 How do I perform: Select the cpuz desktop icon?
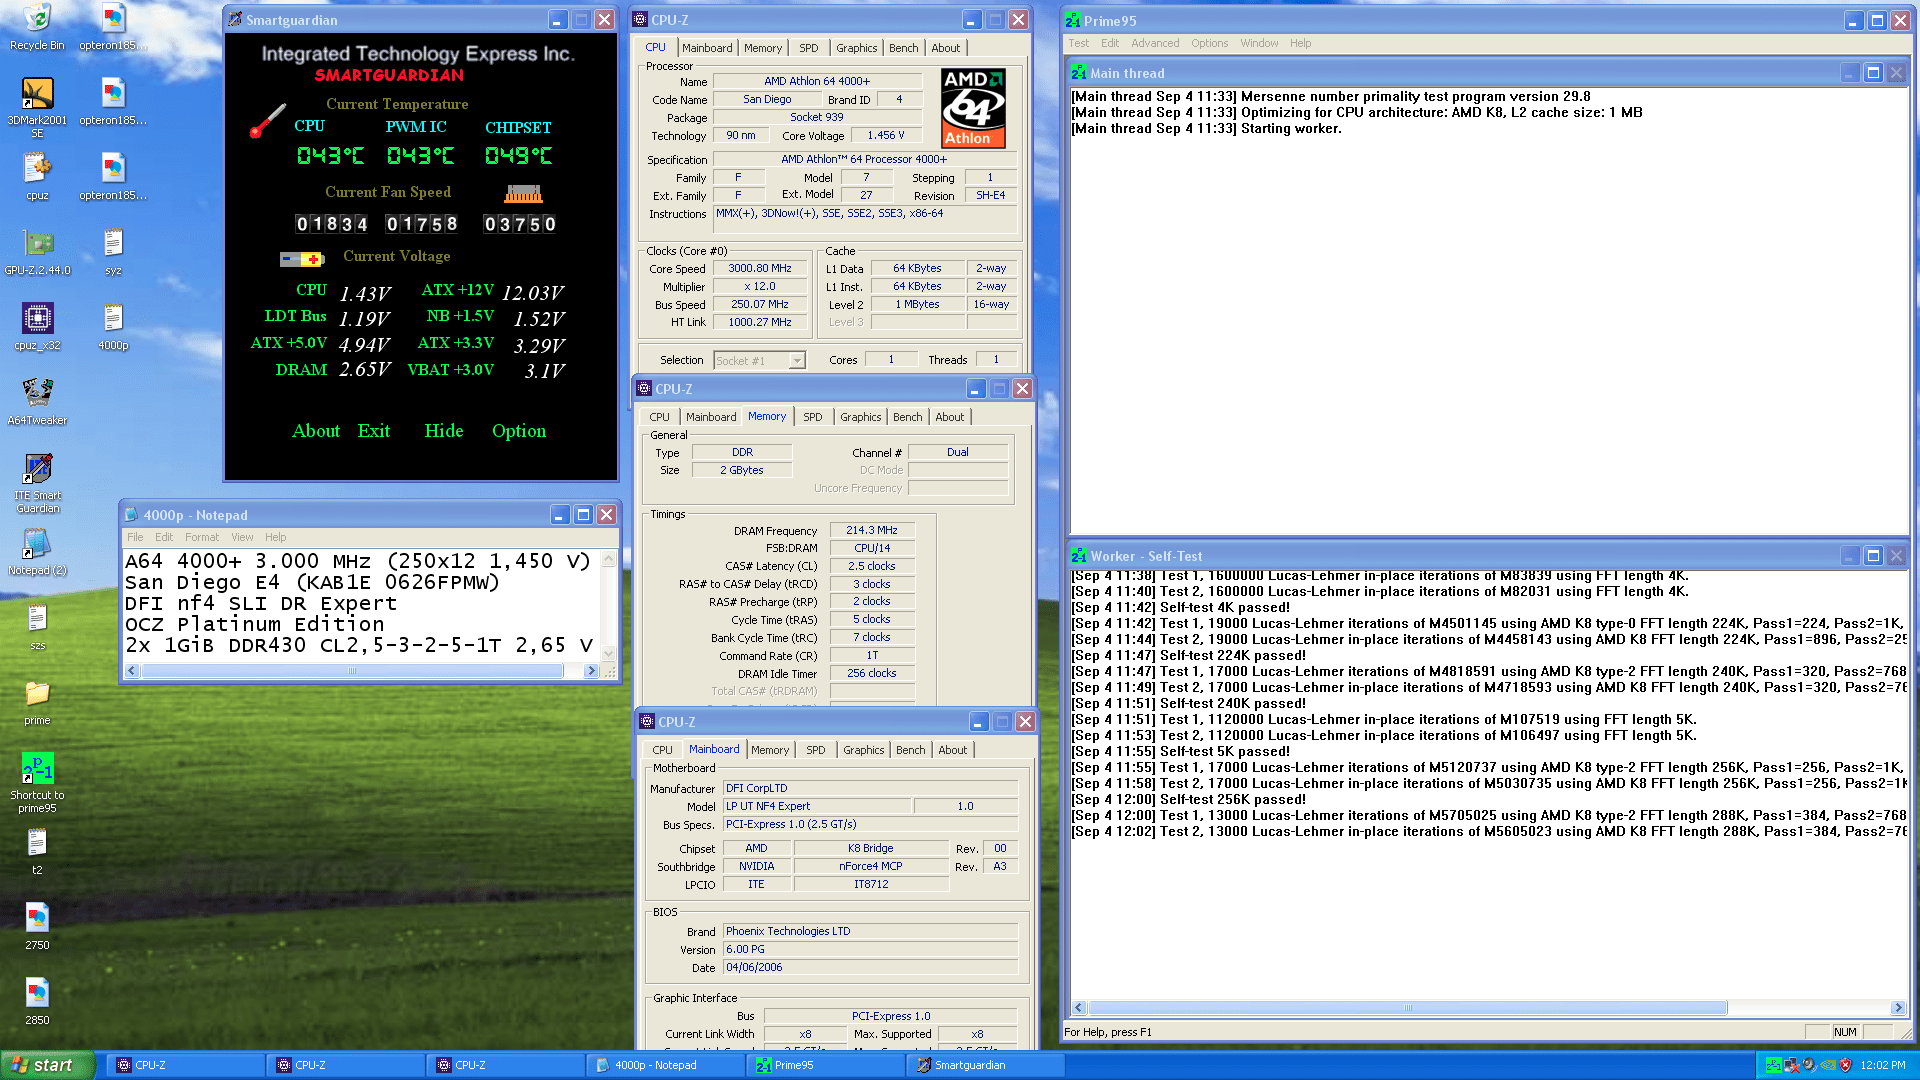37,176
